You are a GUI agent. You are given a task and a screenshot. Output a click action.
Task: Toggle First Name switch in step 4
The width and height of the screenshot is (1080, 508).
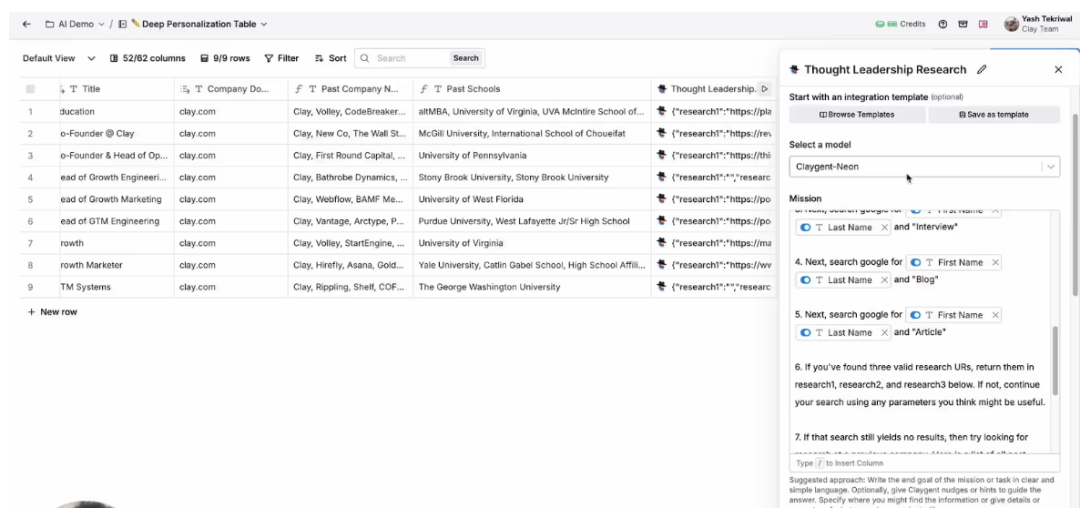point(915,262)
